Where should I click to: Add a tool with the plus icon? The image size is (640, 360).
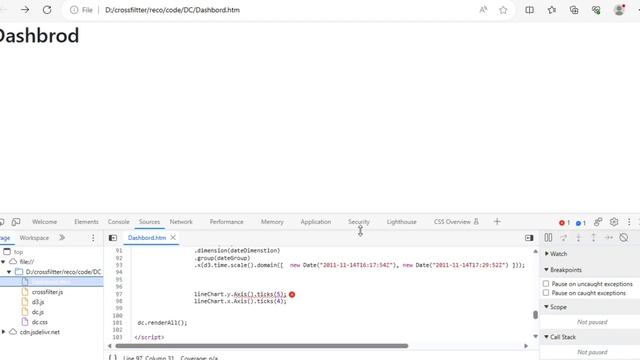(x=497, y=222)
